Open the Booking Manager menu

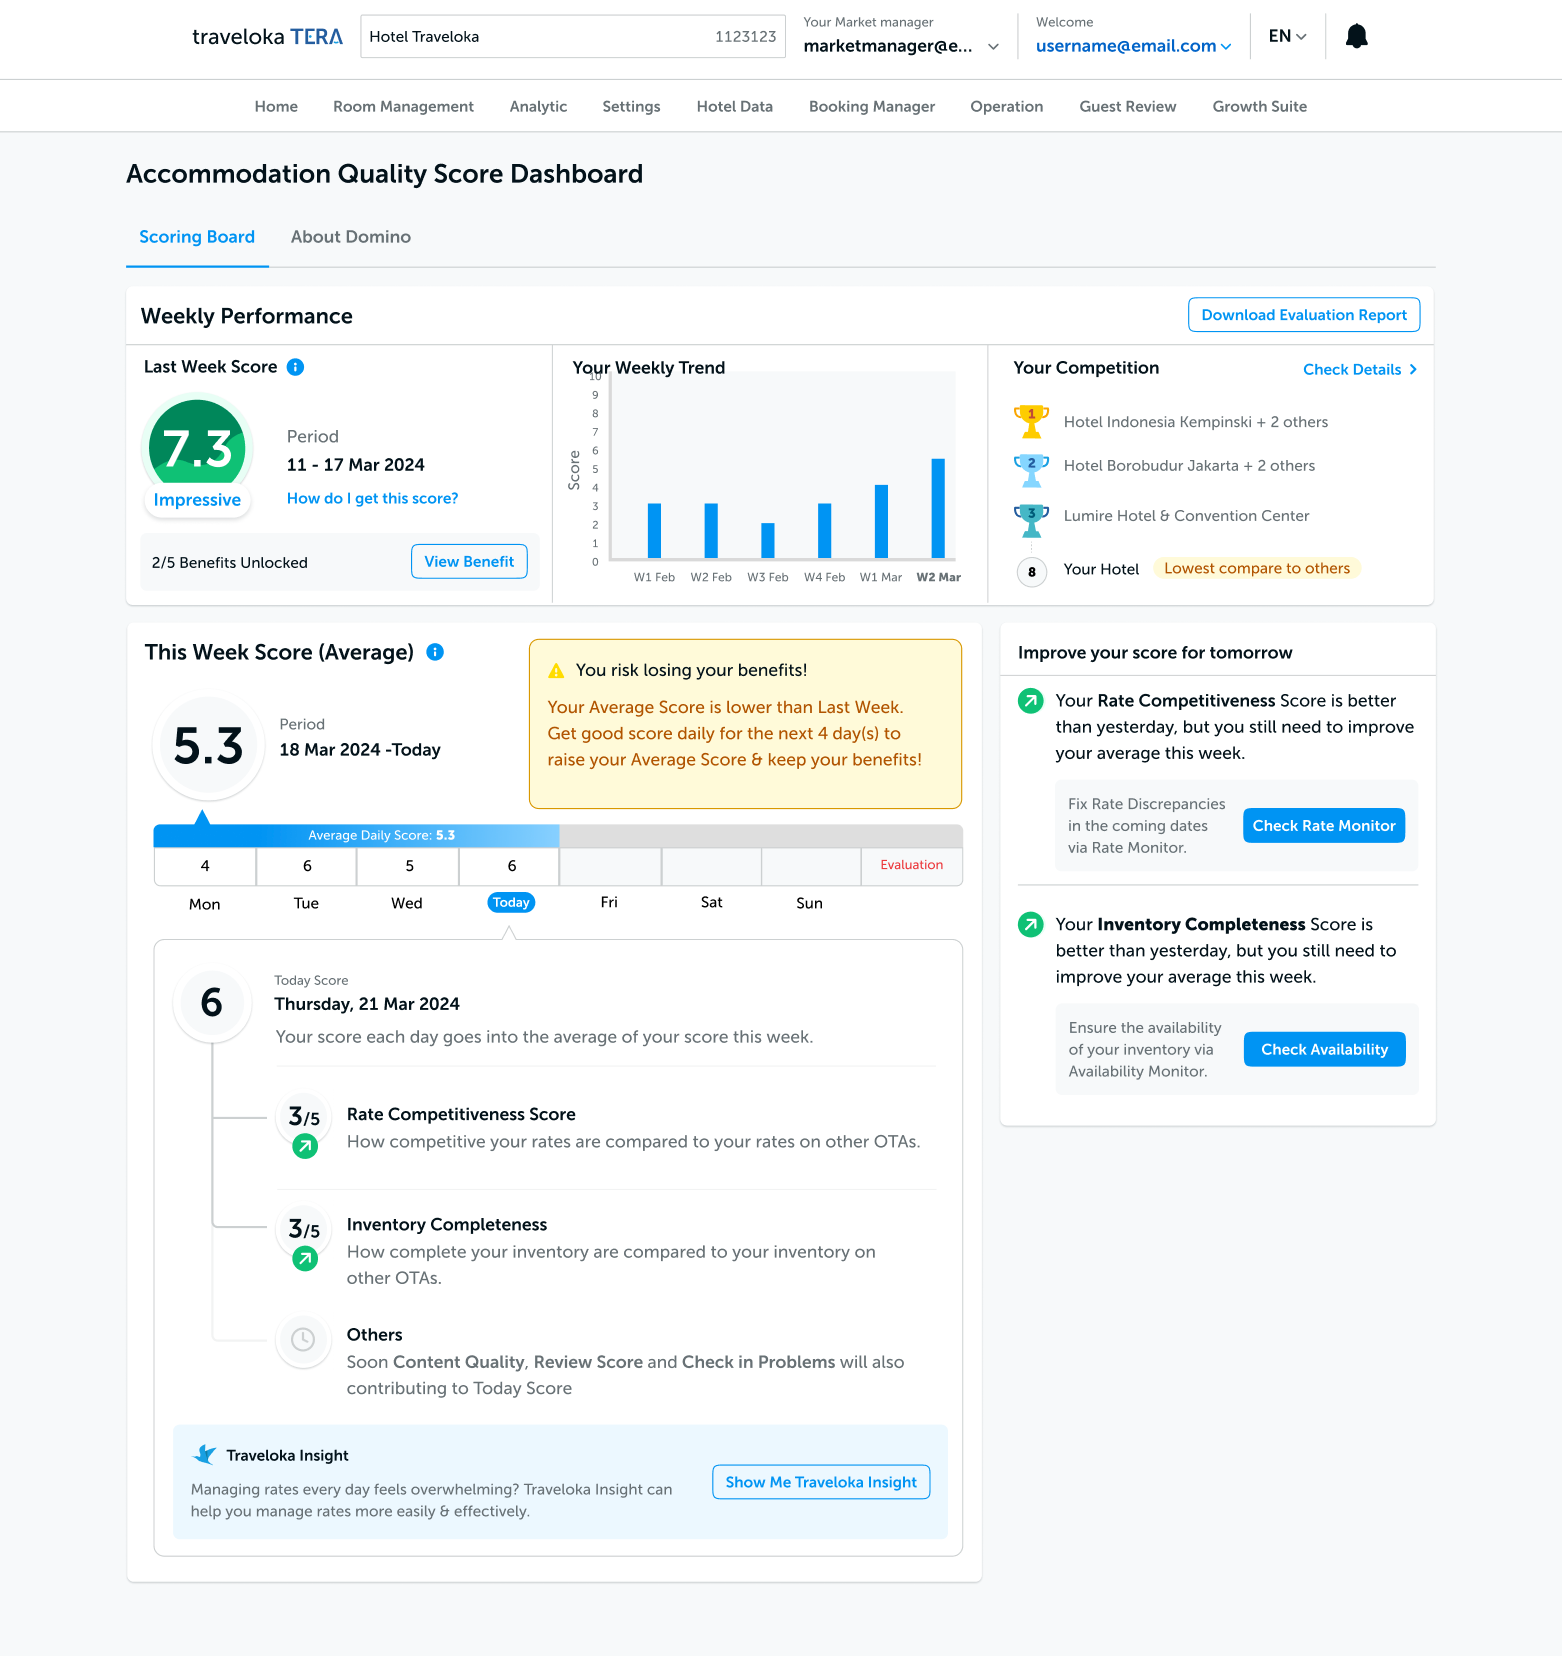pyautogui.click(x=872, y=106)
